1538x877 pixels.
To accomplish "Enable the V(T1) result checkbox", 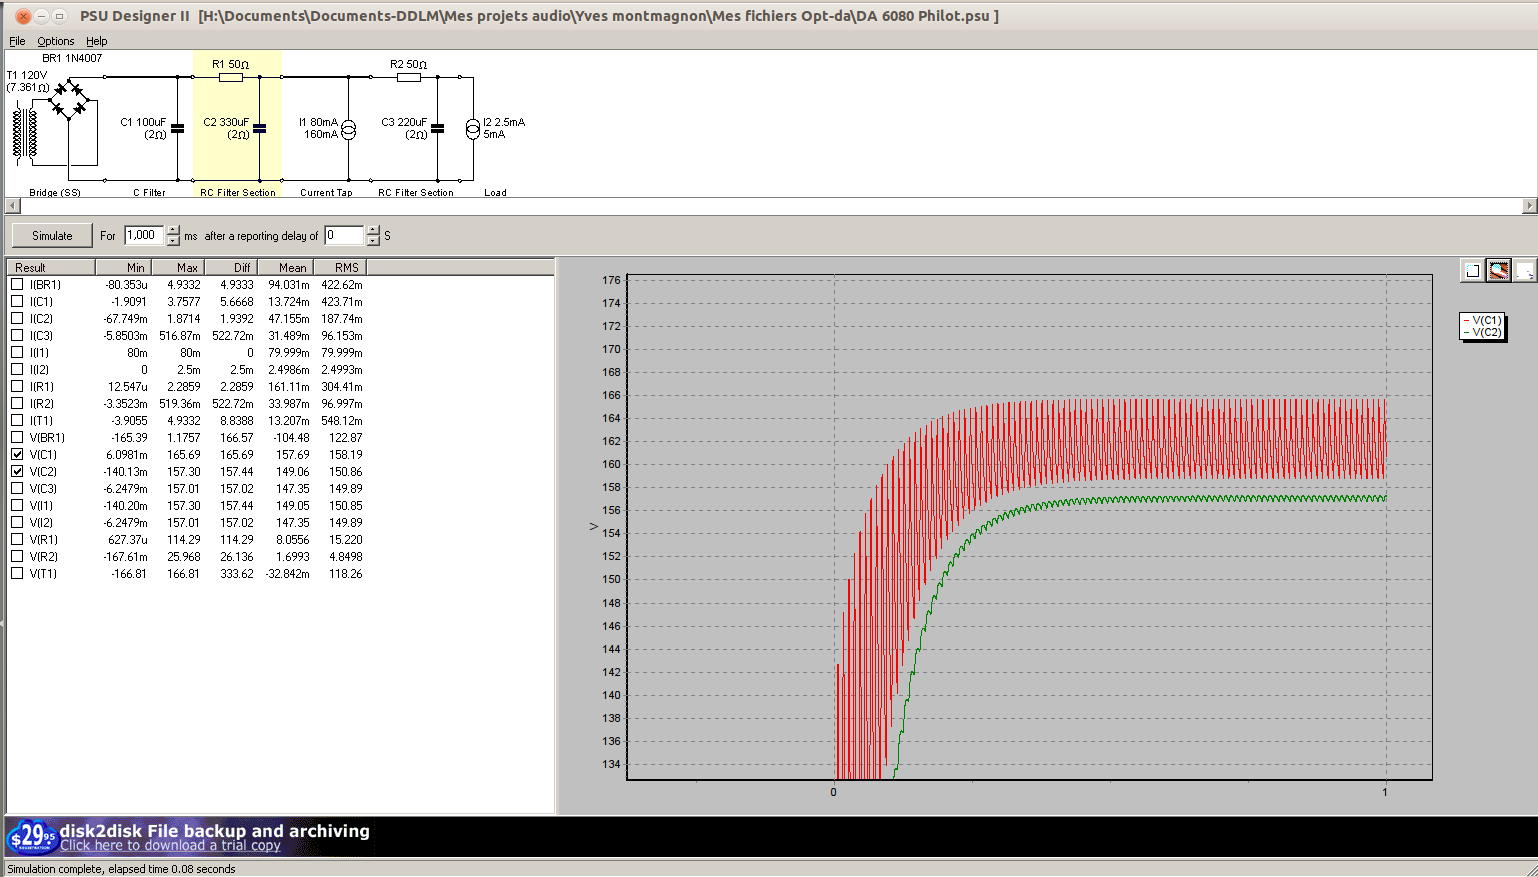I will click(x=17, y=573).
